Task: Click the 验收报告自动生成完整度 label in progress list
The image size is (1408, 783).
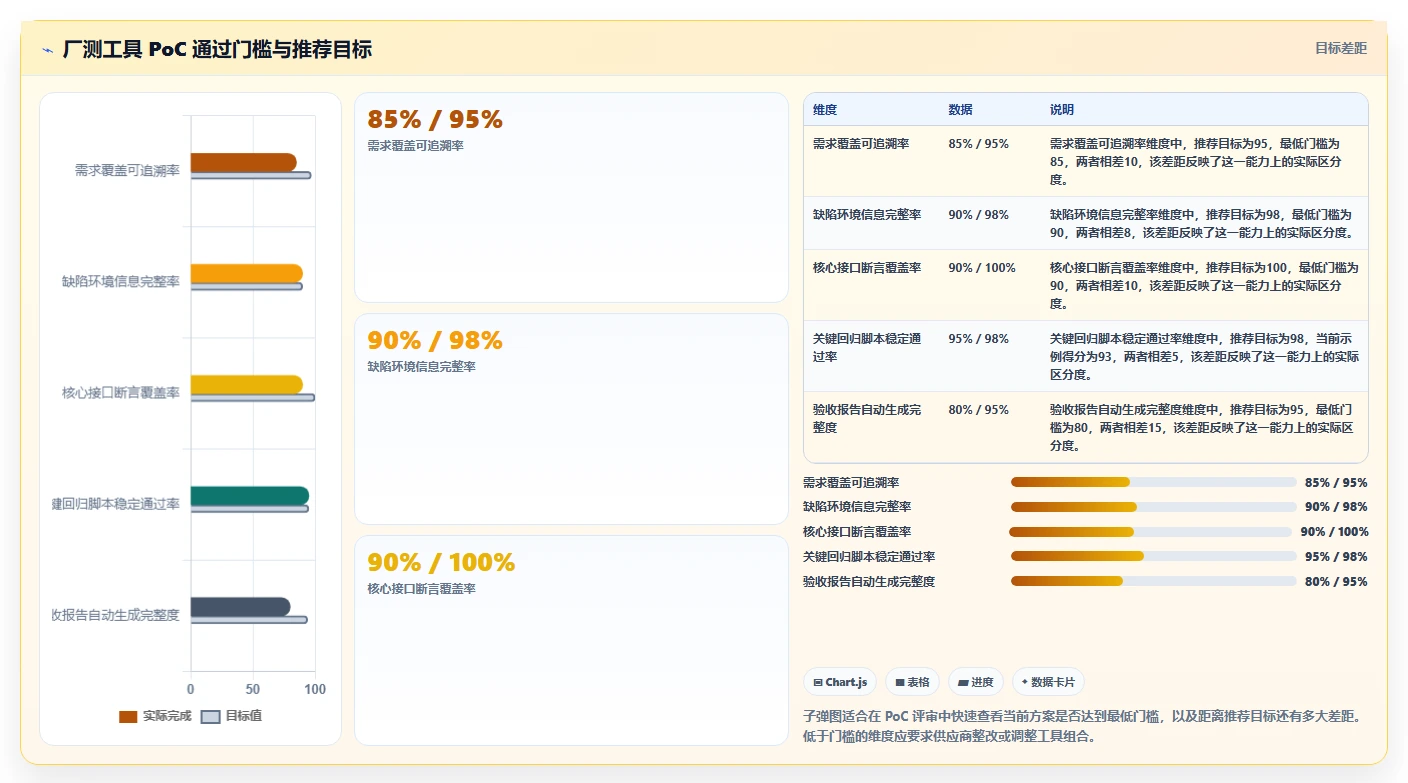Action: (x=869, y=581)
